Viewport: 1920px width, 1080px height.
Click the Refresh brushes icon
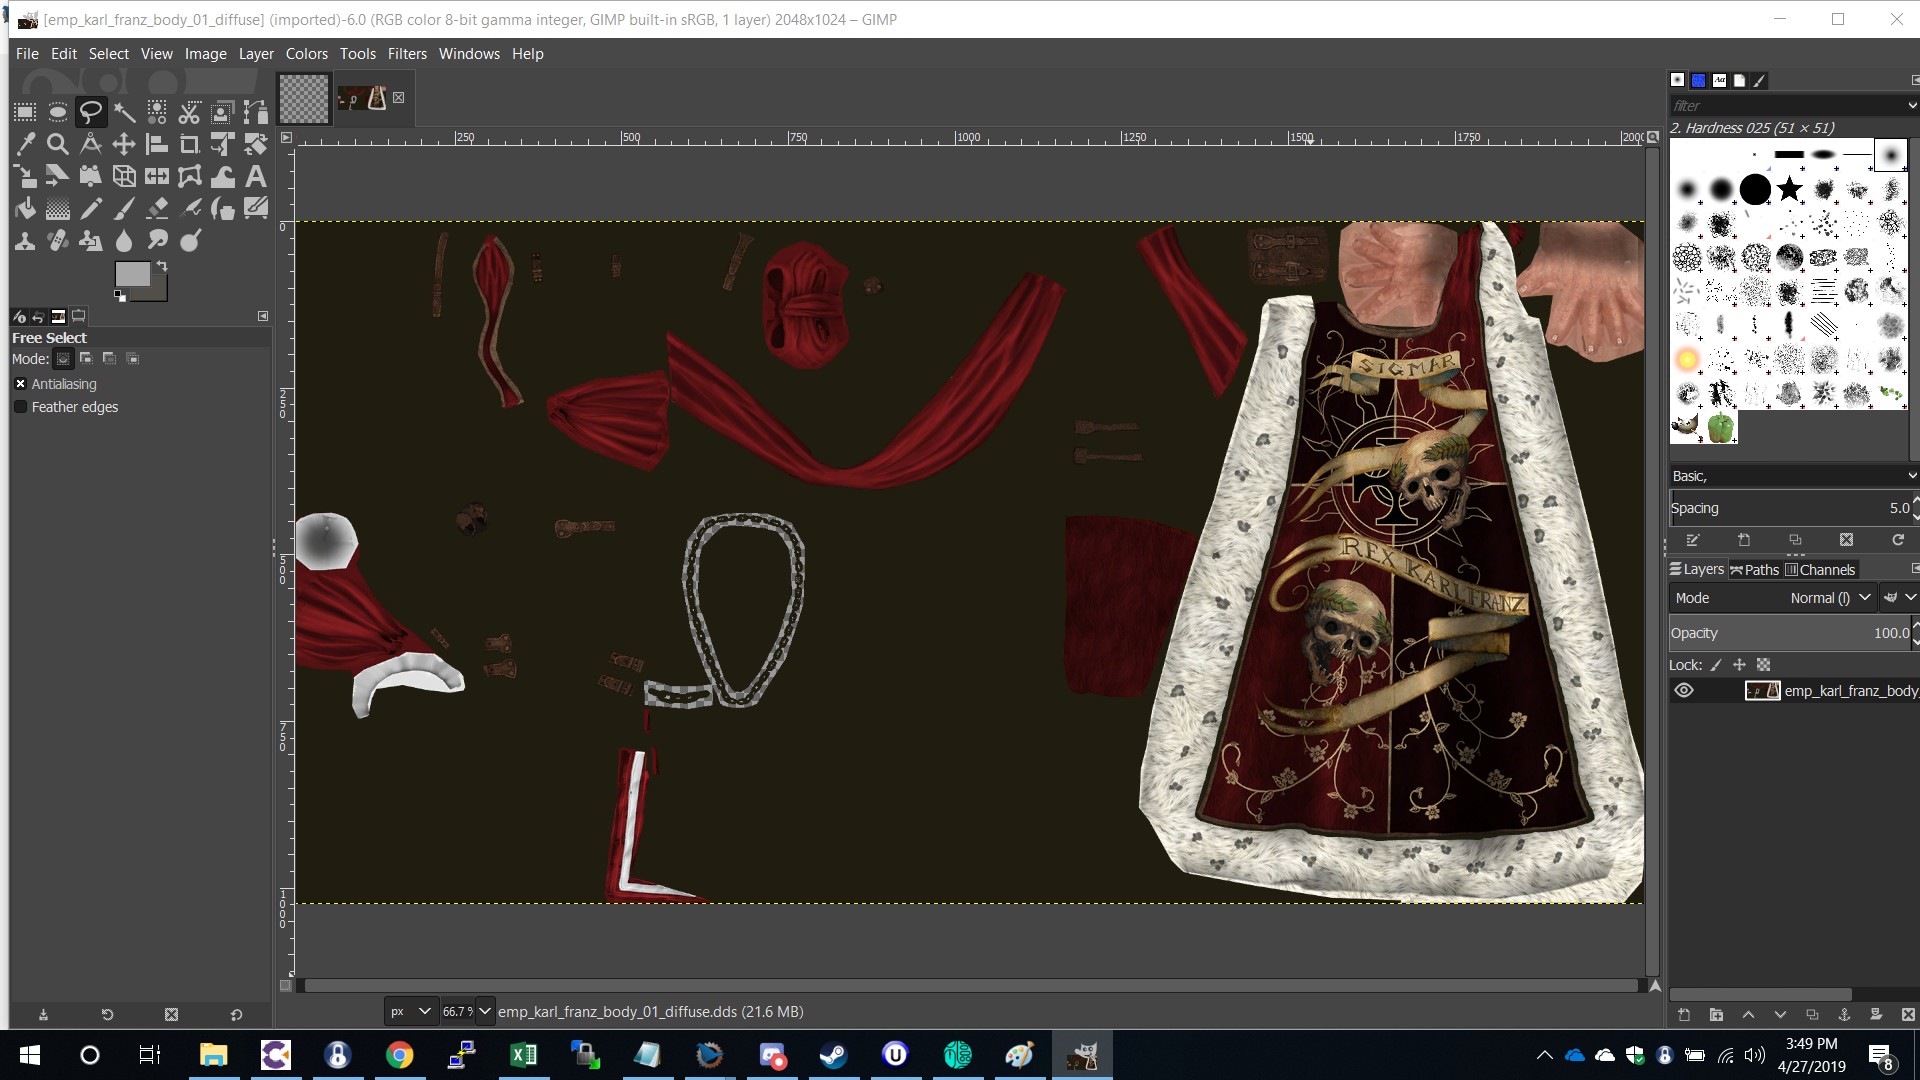click(x=1898, y=540)
